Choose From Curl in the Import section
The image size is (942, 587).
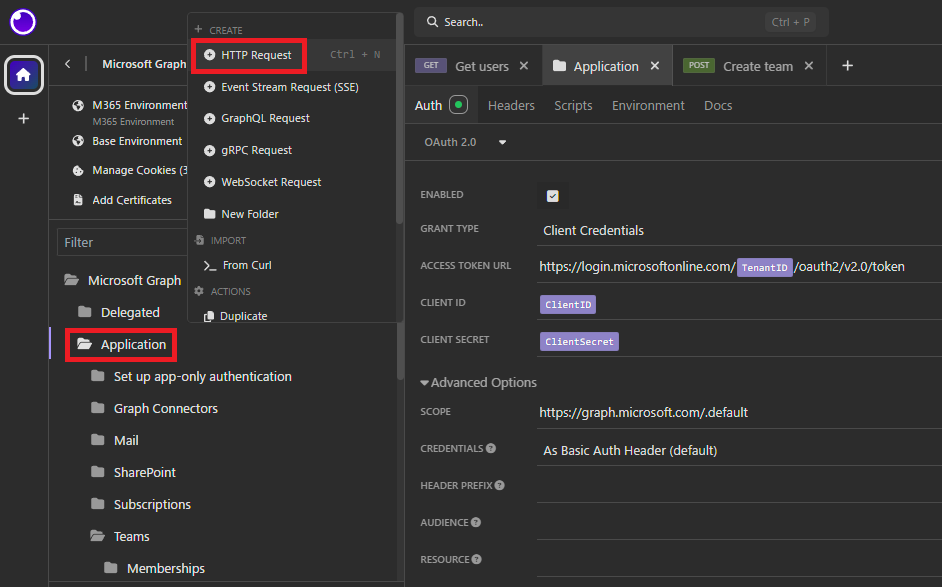246,265
